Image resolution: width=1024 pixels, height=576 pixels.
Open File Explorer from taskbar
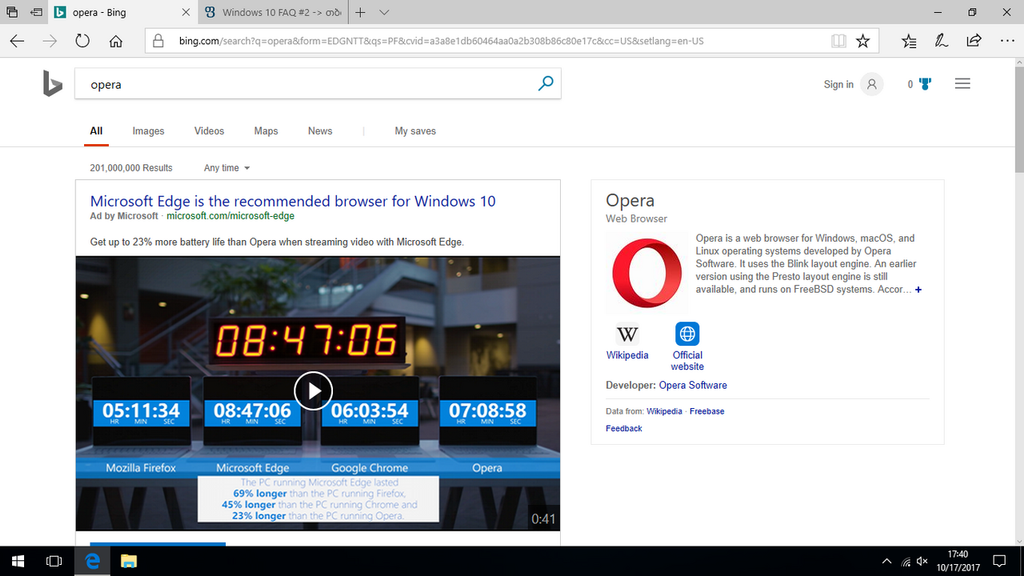[129, 561]
